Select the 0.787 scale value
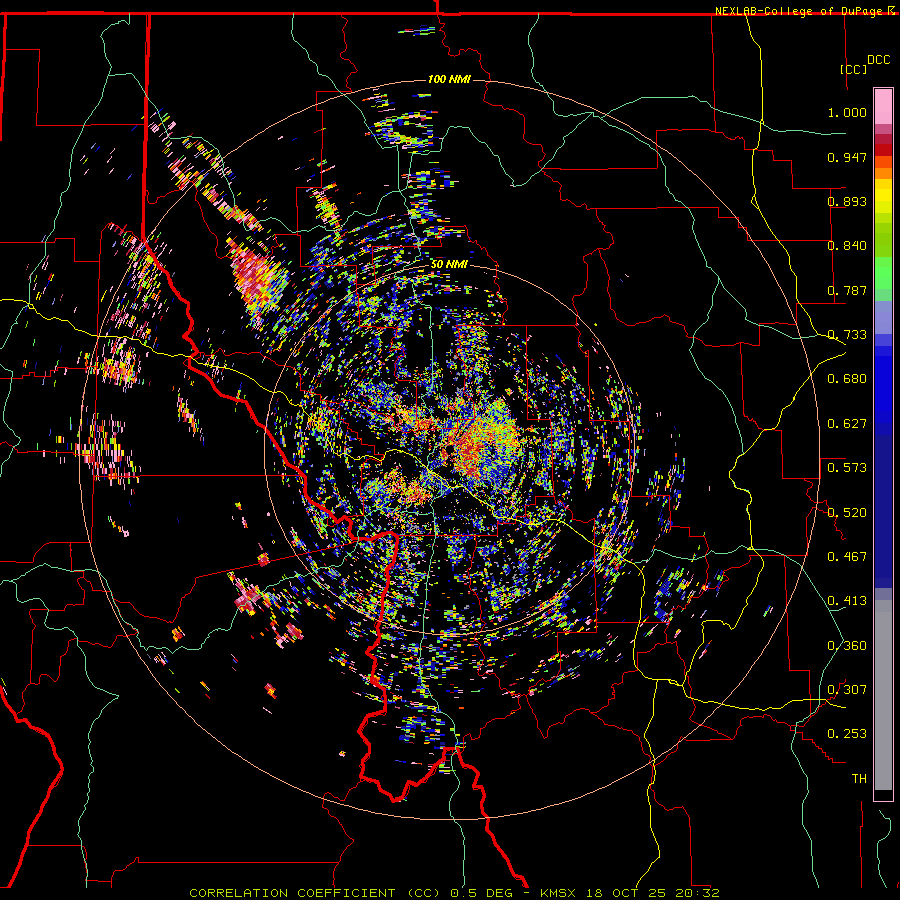 (847, 290)
